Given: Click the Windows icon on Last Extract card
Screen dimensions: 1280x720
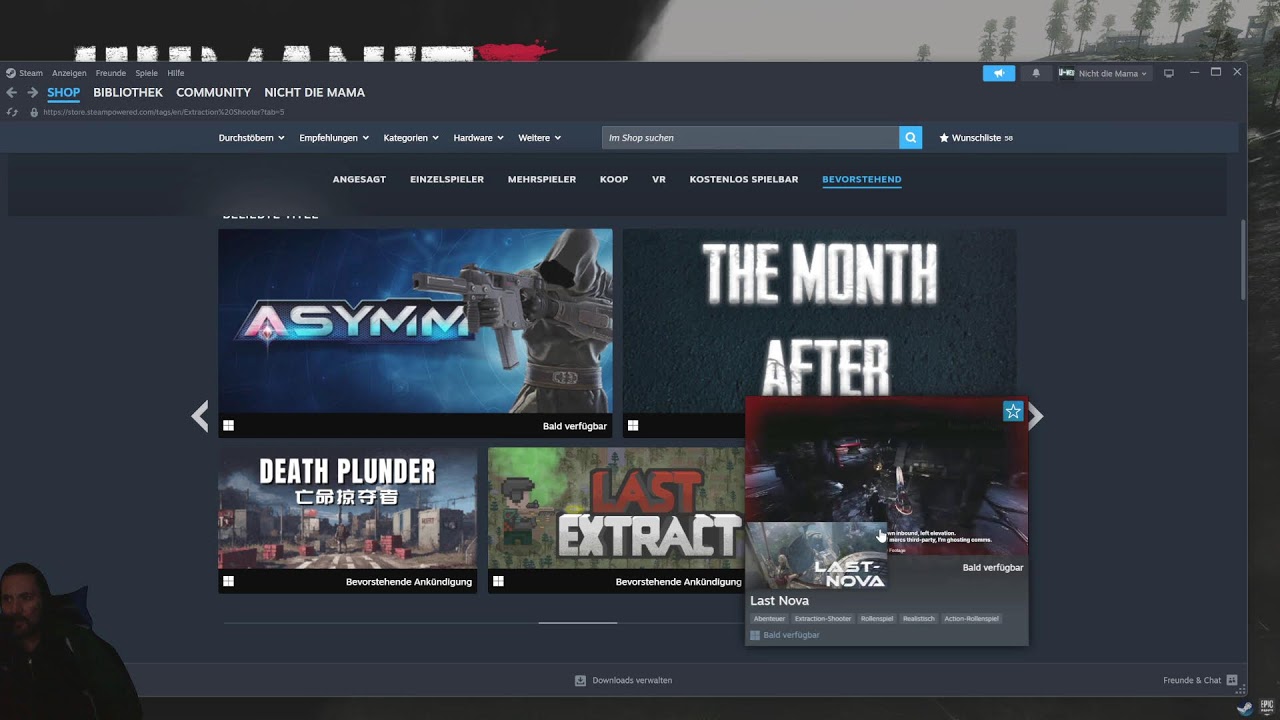Looking at the screenshot, I should click(x=498, y=581).
